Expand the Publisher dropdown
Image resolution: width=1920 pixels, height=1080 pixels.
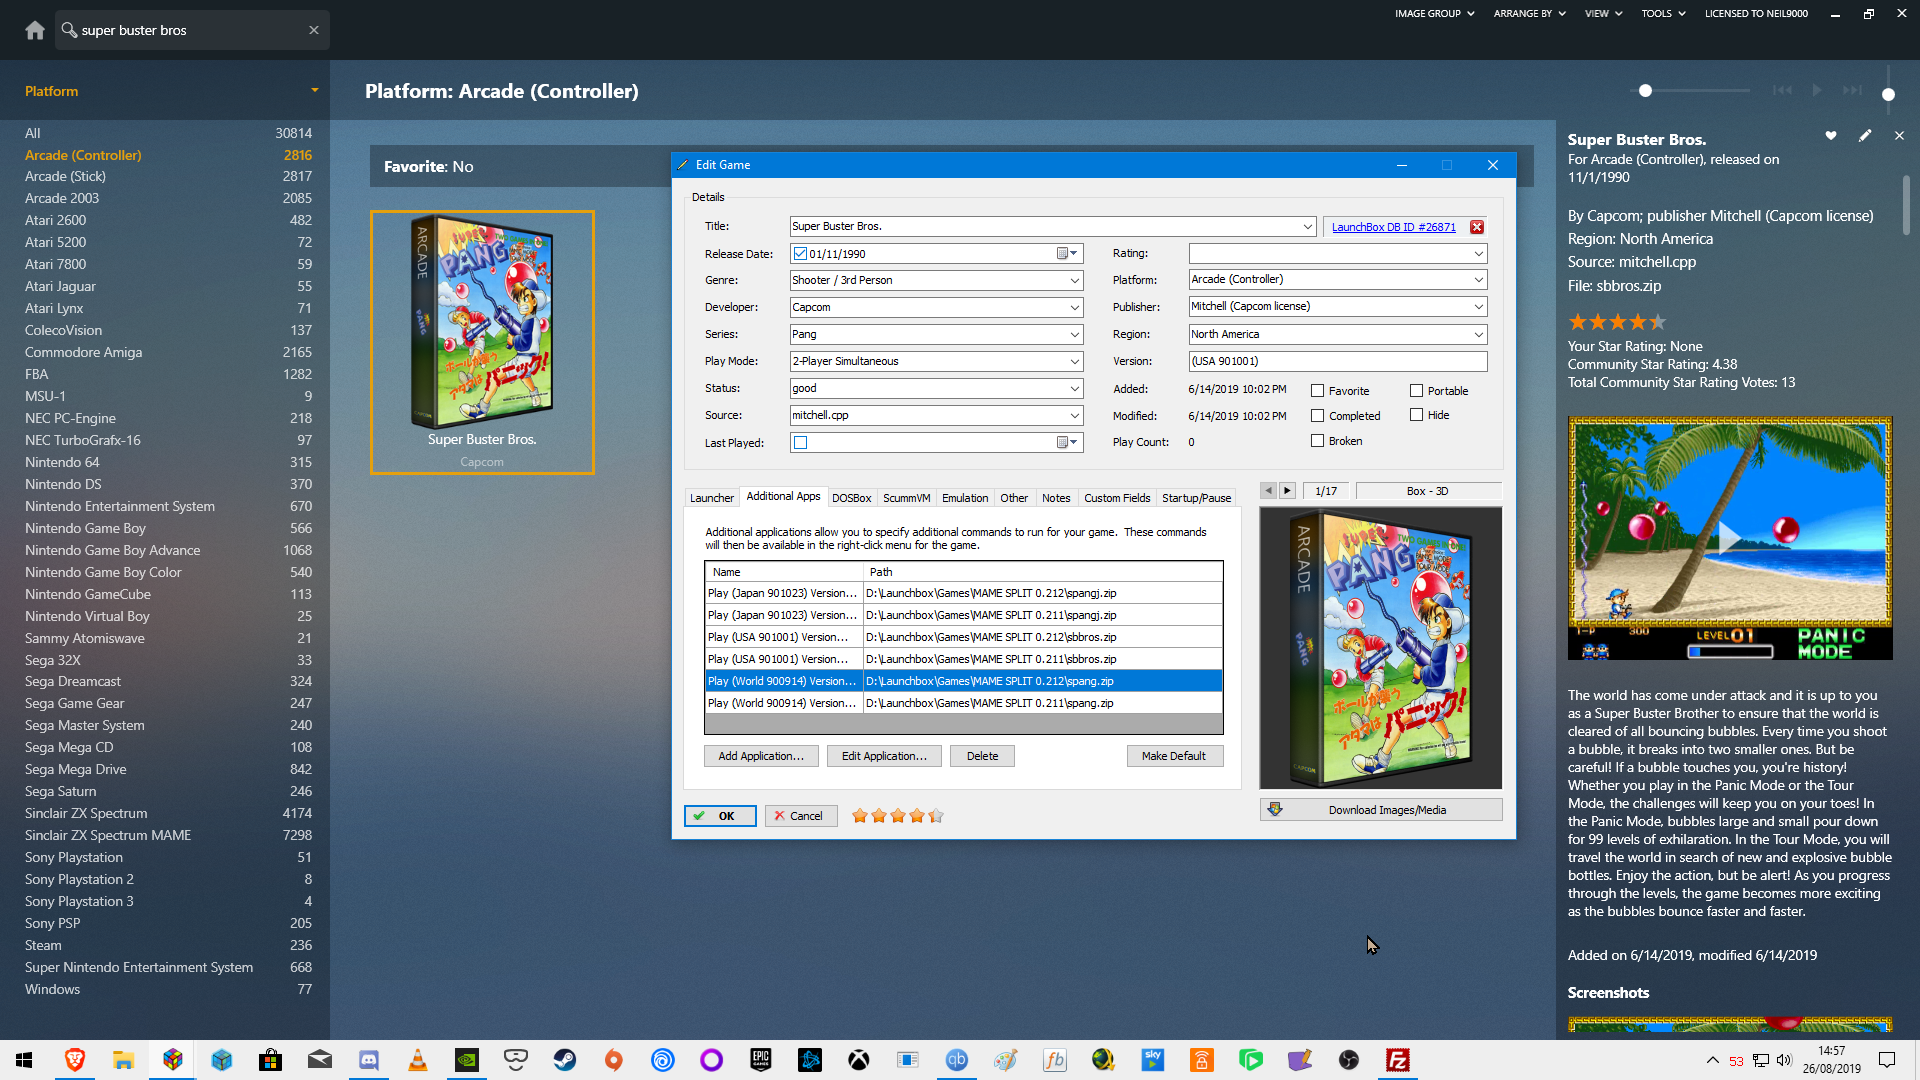1478,307
